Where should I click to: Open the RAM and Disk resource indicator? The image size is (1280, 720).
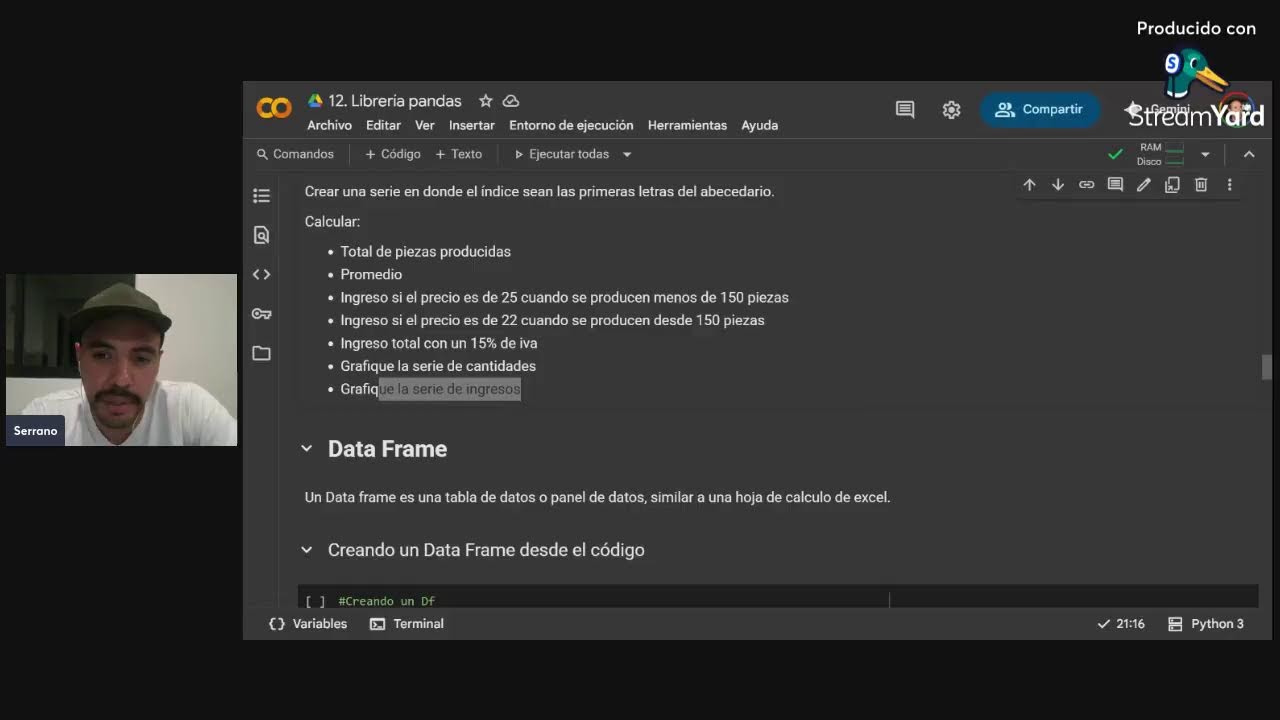(x=1161, y=154)
